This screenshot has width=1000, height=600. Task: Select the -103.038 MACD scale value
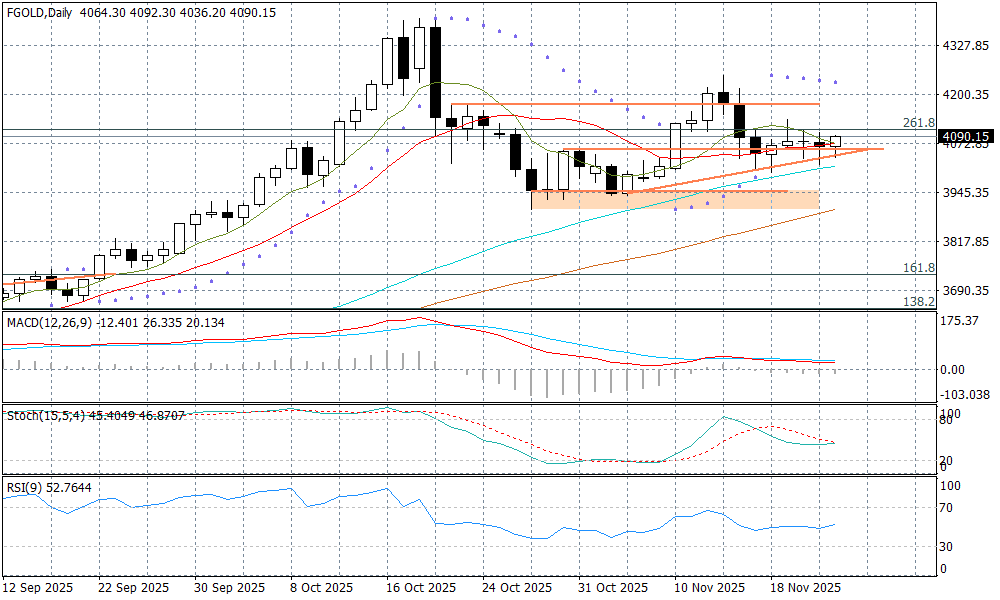coord(963,395)
